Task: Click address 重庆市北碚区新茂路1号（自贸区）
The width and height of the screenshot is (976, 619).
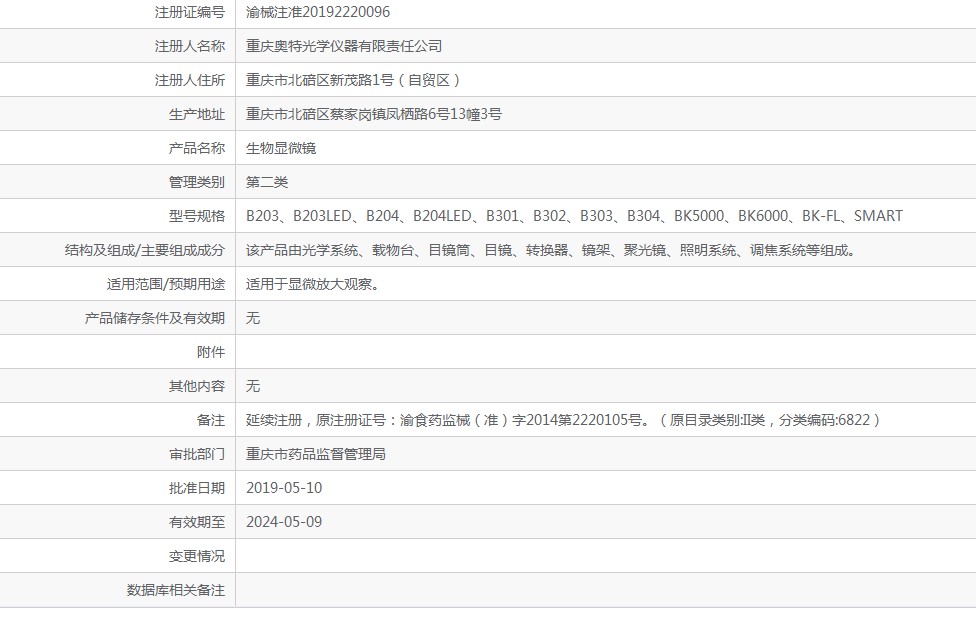Action: [x=354, y=80]
